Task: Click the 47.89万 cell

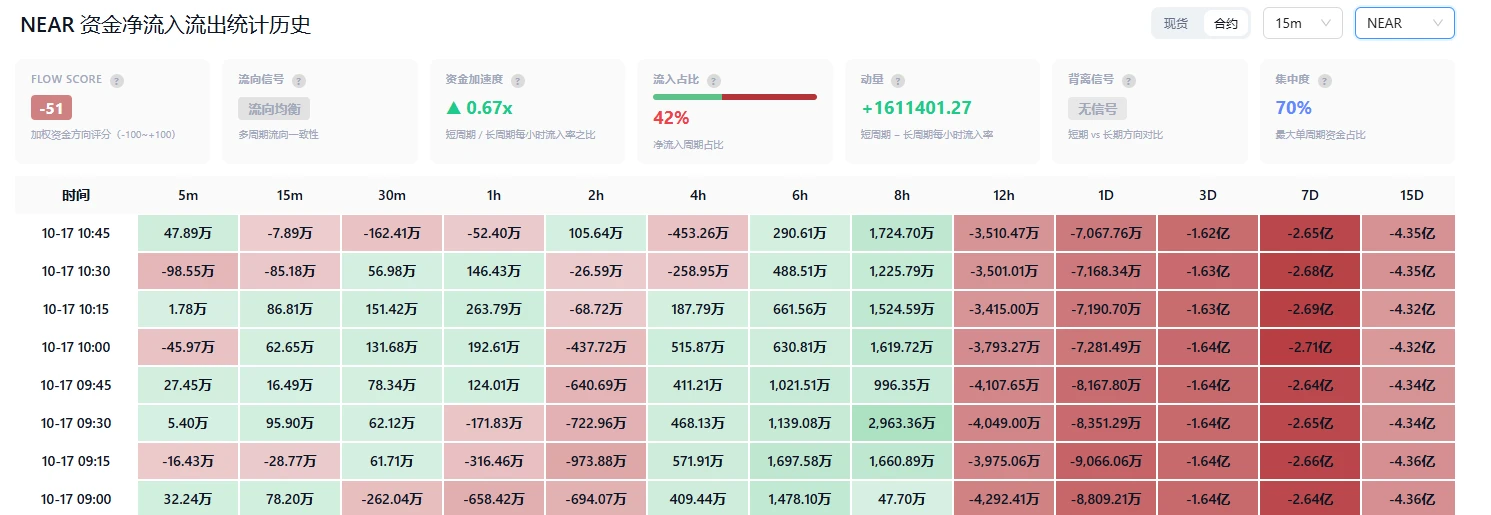Action: [188, 233]
